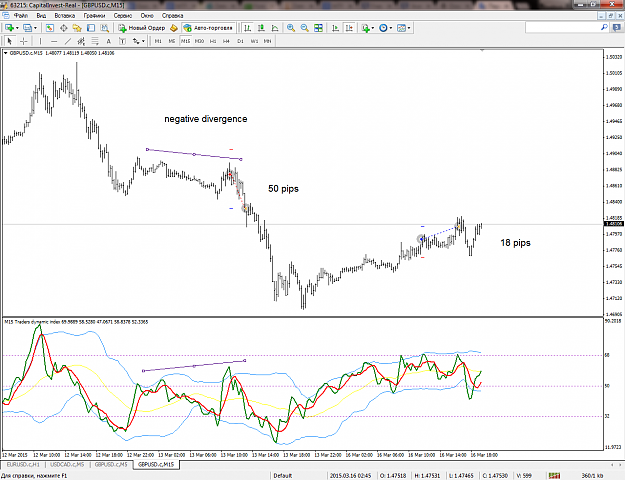Switch to EURUSD.c,H1 chart tab
Image resolution: width=625 pixels, height=480 pixels.
tap(23, 465)
